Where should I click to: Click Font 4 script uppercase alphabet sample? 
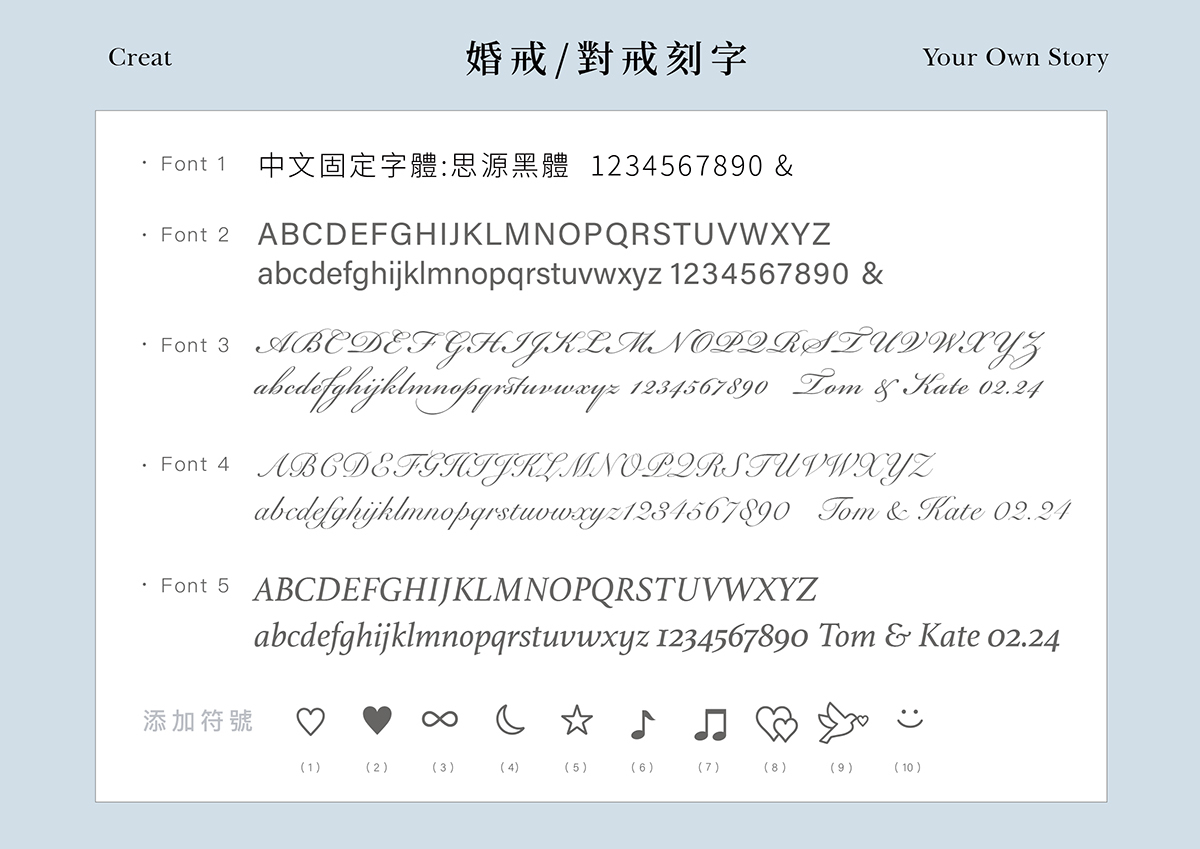[596, 466]
